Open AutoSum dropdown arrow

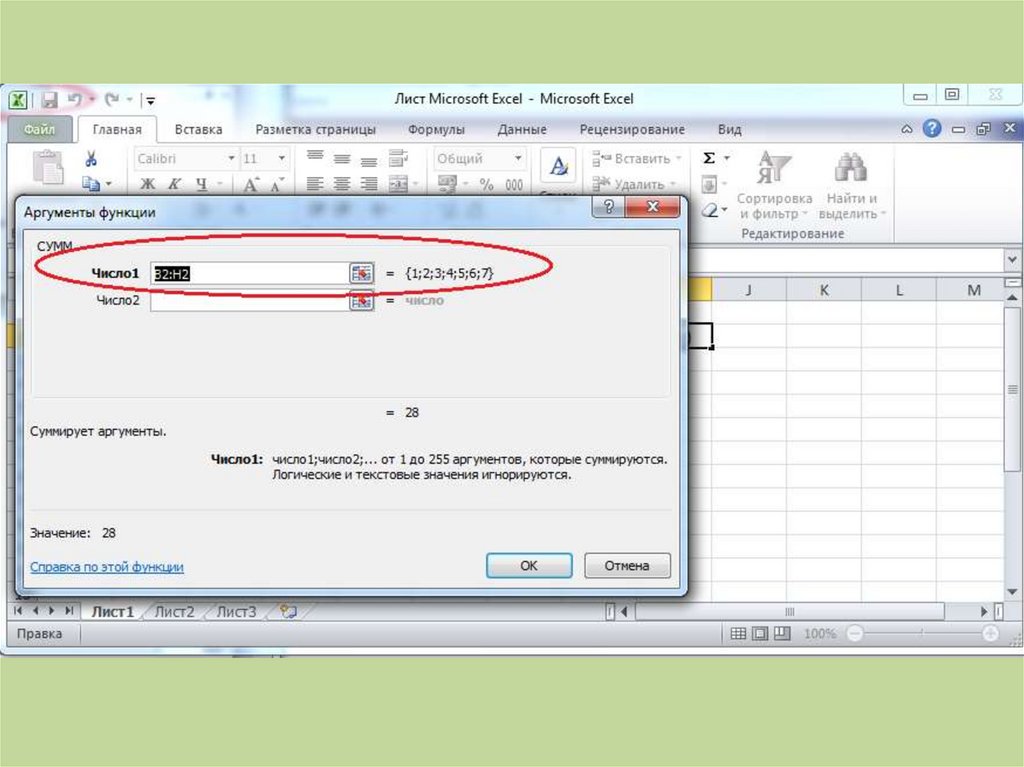(726, 158)
